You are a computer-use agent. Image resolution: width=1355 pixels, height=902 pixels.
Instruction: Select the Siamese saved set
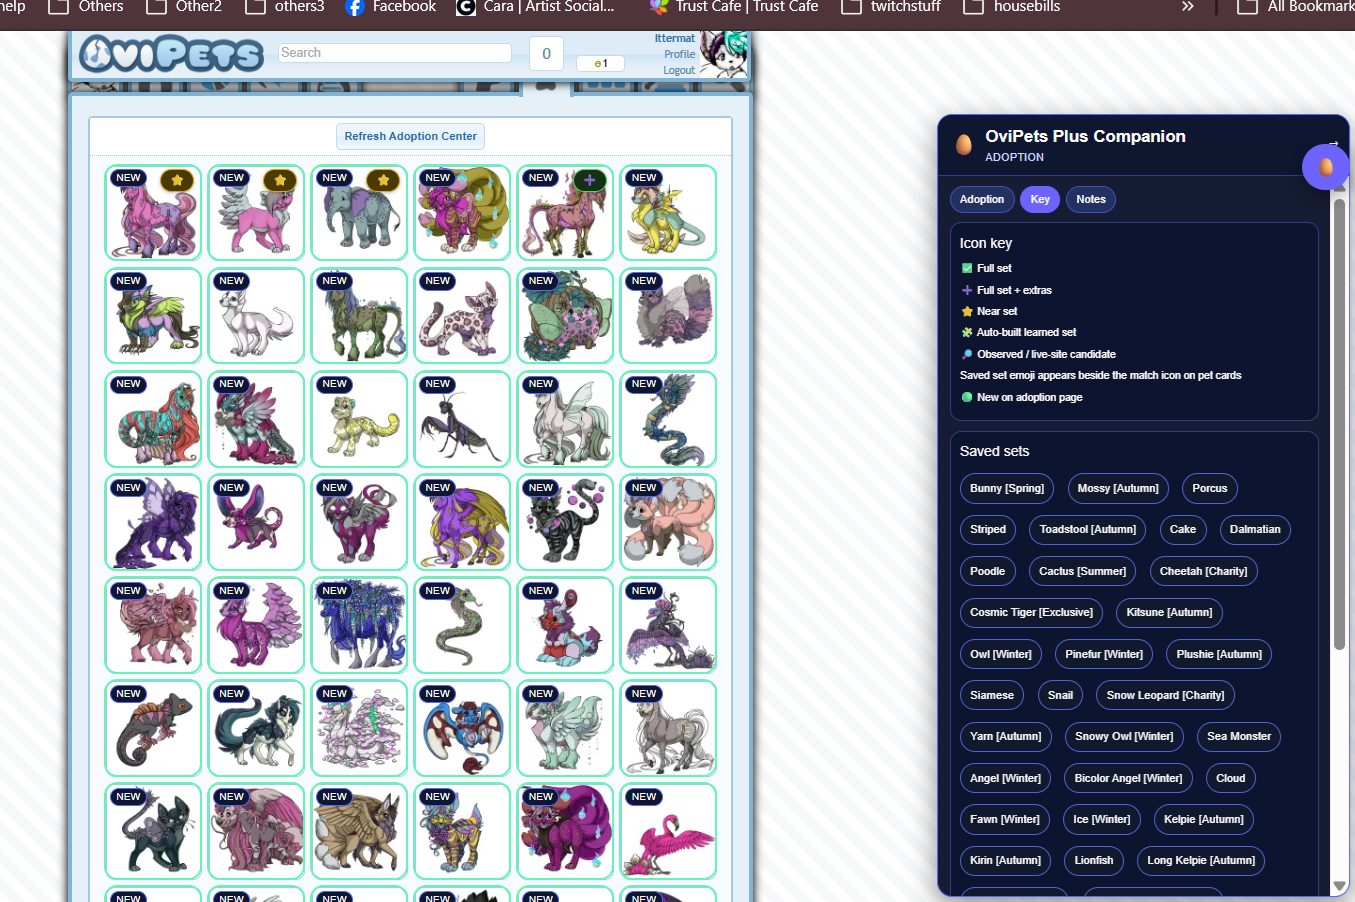click(992, 695)
